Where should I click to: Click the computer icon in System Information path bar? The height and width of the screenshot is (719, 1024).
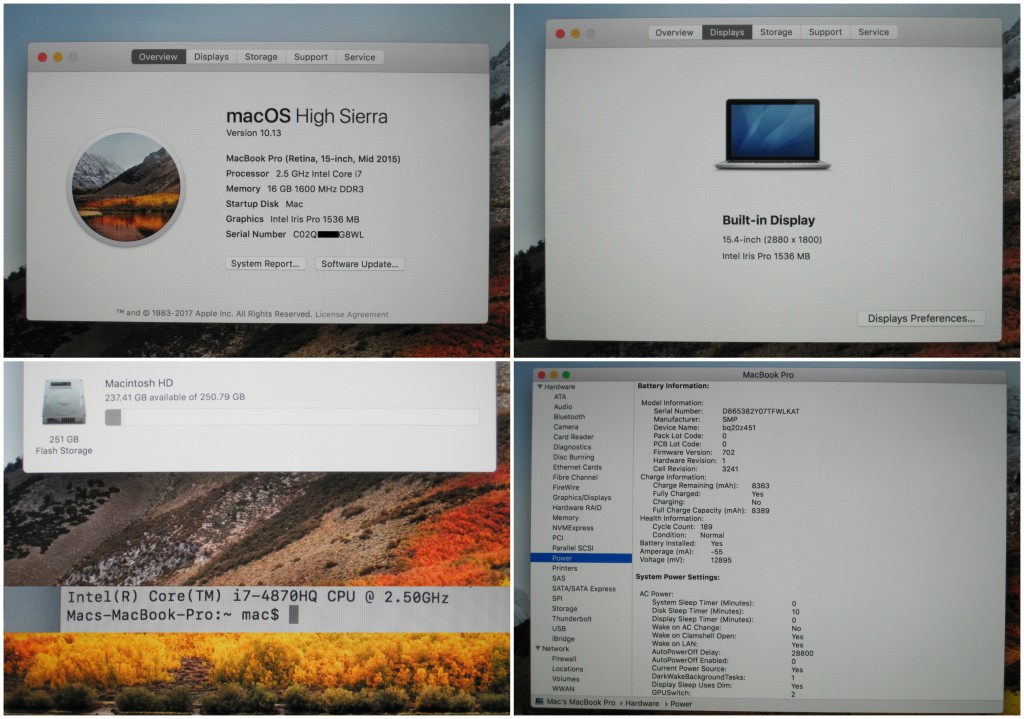pyautogui.click(x=539, y=702)
